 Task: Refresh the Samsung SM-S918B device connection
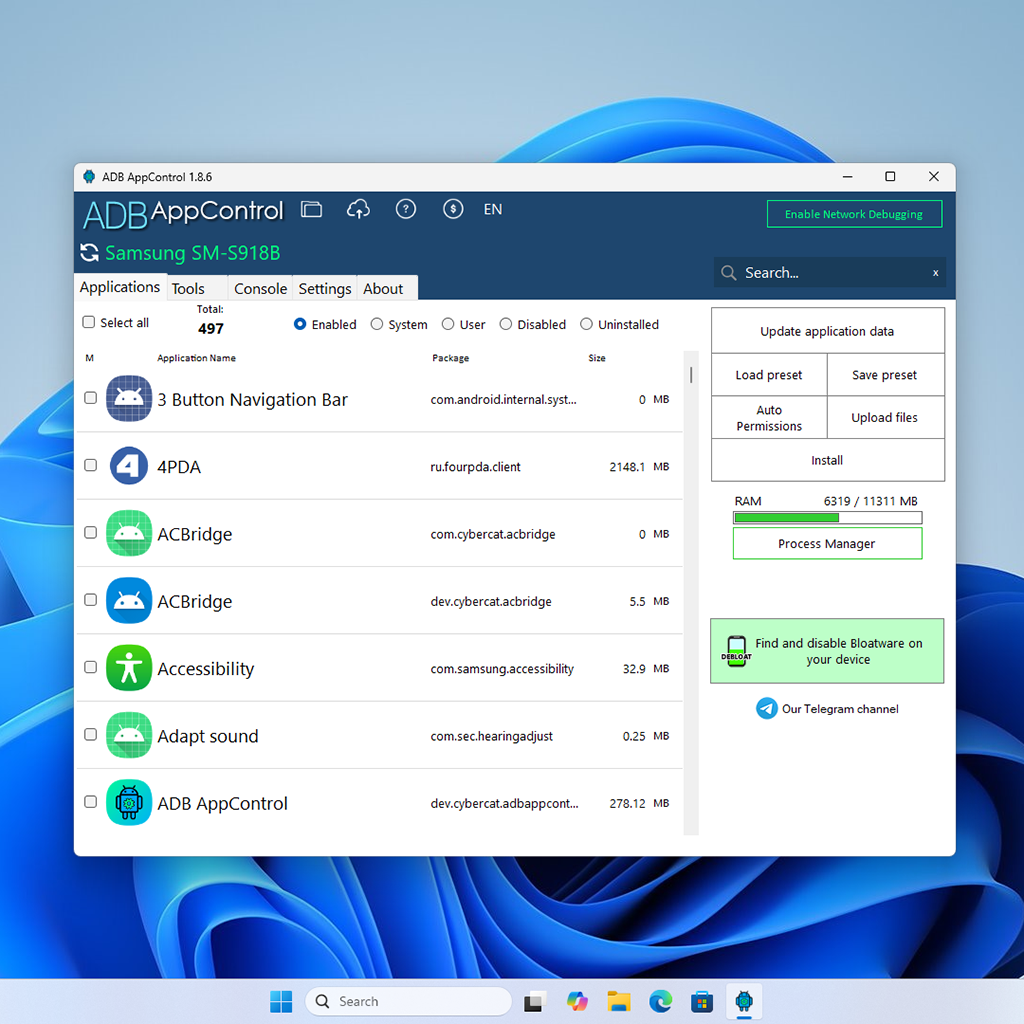point(89,253)
